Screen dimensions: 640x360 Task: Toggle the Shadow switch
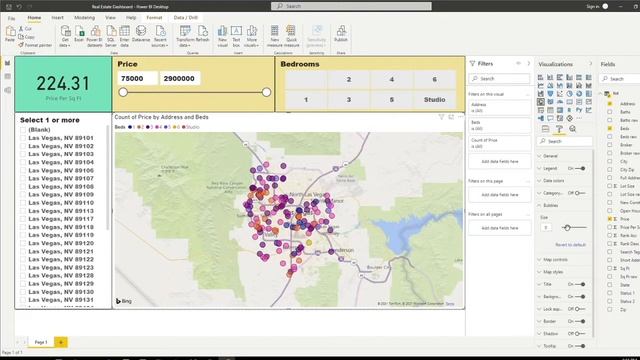(x=580, y=334)
